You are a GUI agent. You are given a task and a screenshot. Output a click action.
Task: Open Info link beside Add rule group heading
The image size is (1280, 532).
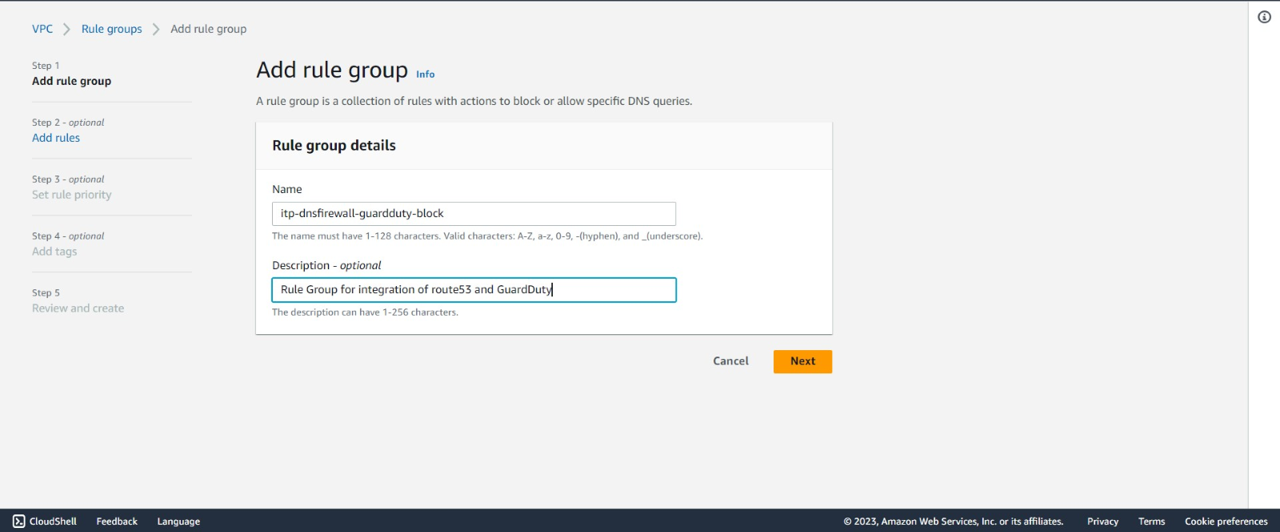425,74
